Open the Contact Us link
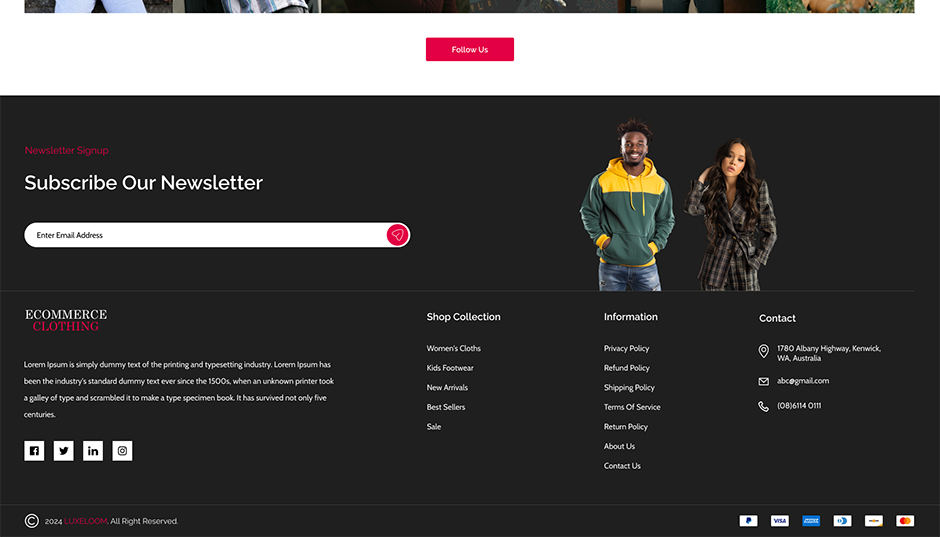Image resolution: width=940 pixels, height=537 pixels. point(622,466)
